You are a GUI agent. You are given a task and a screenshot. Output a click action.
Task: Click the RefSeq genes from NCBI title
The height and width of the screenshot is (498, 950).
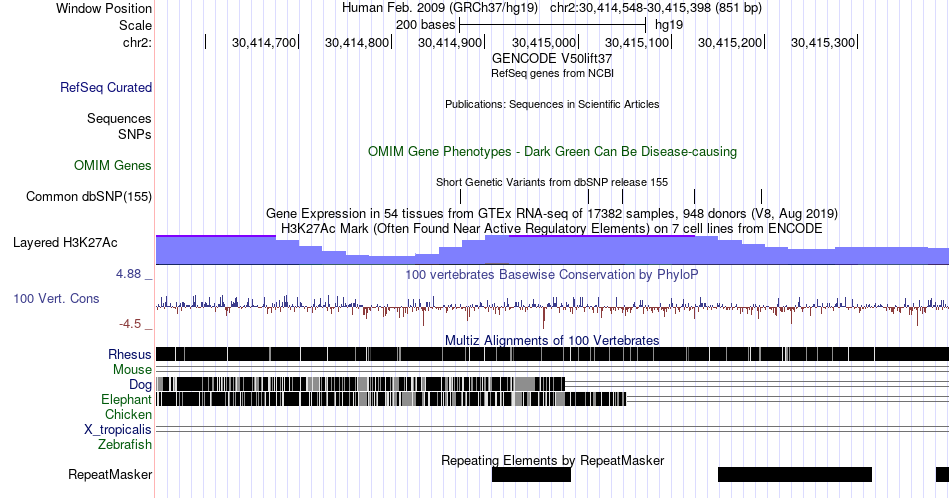[x=552, y=73]
